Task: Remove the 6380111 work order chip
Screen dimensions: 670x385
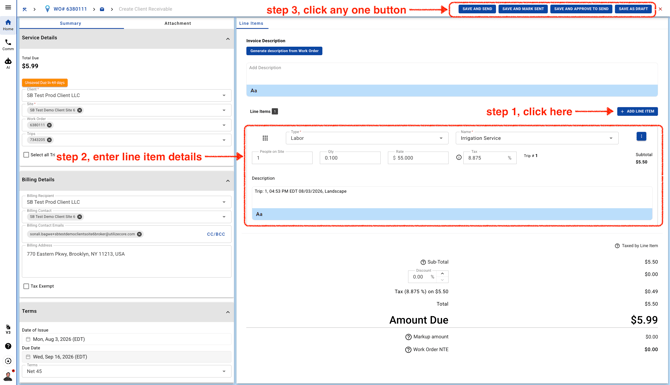Action: [x=50, y=125]
